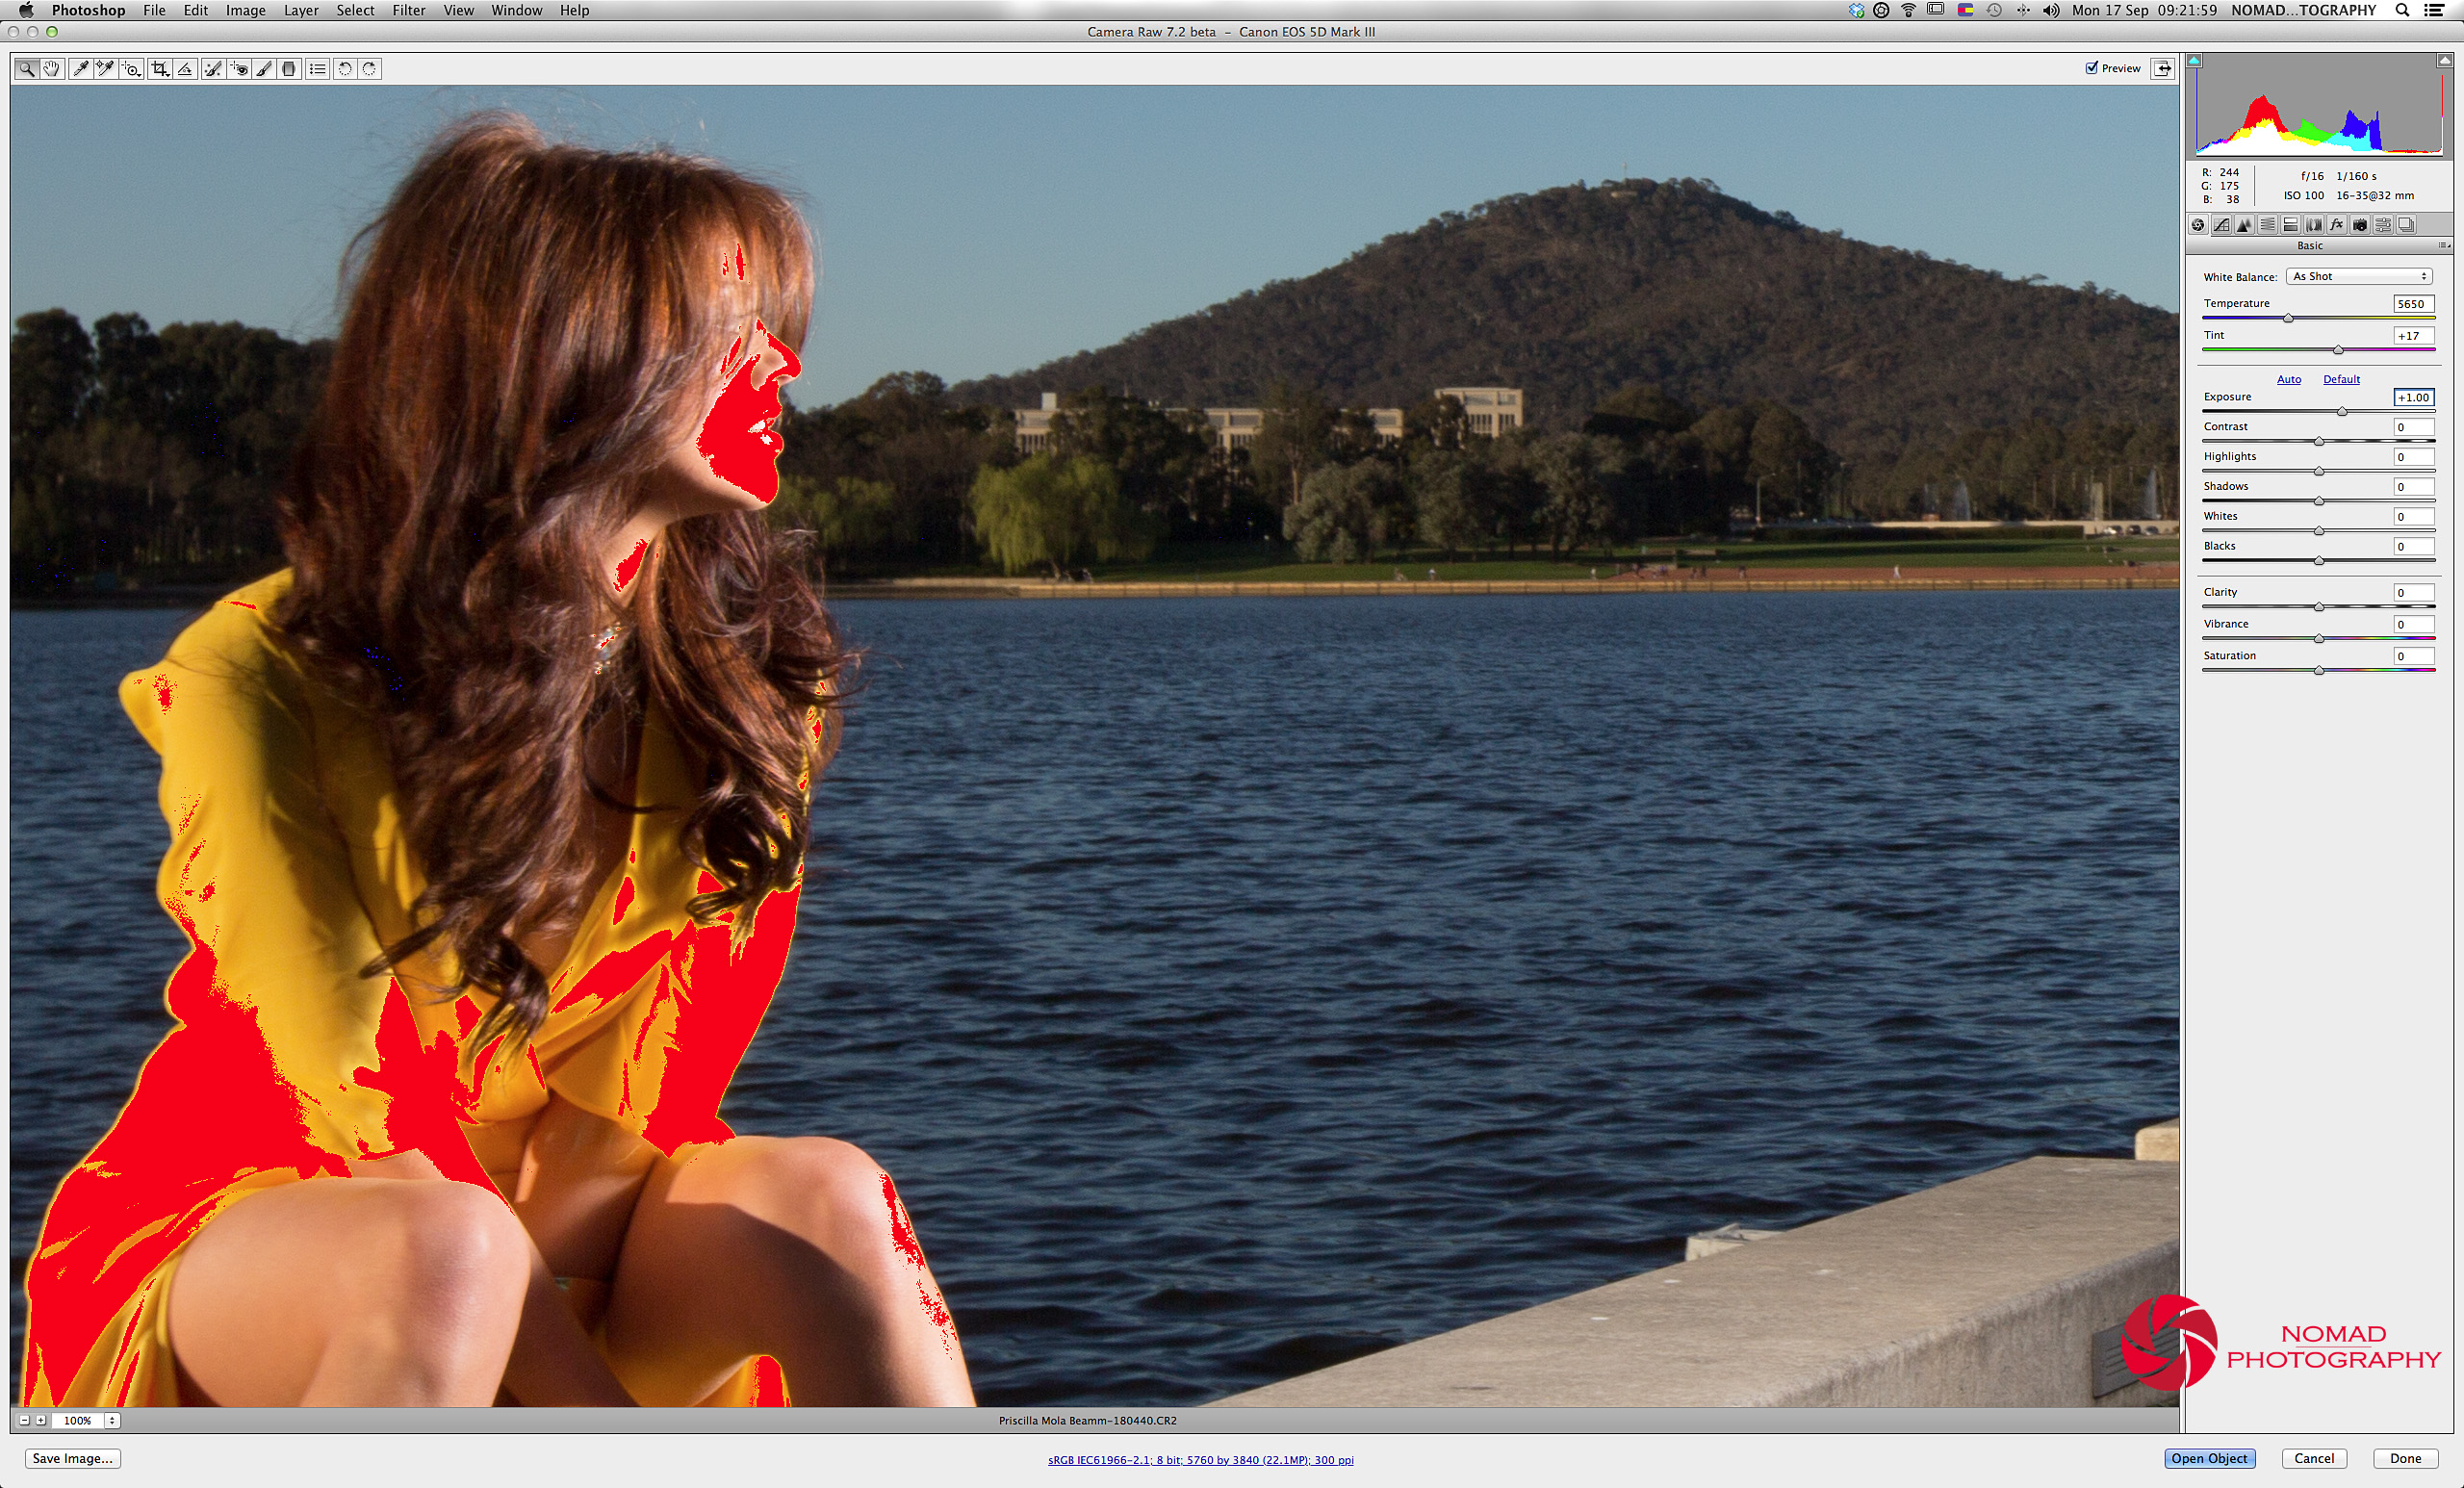Open the Effects fx panel tab
This screenshot has width=2464, height=1488.
point(2337,225)
